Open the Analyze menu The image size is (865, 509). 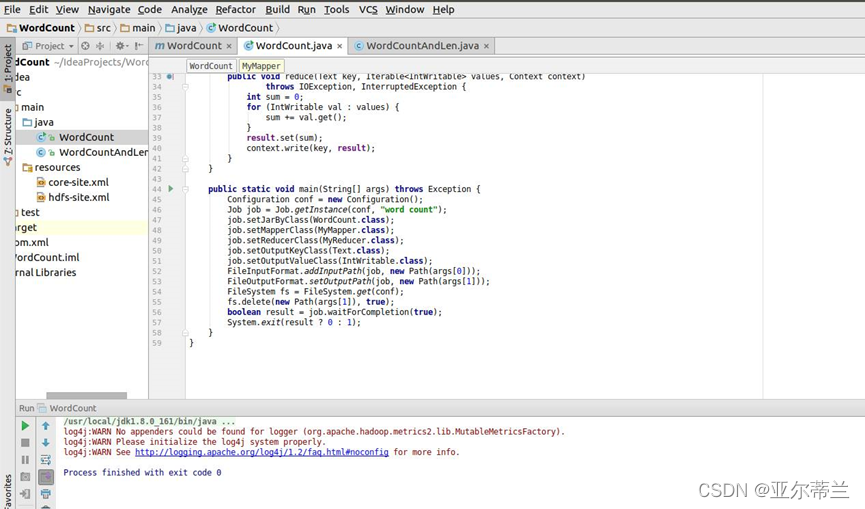coord(189,9)
